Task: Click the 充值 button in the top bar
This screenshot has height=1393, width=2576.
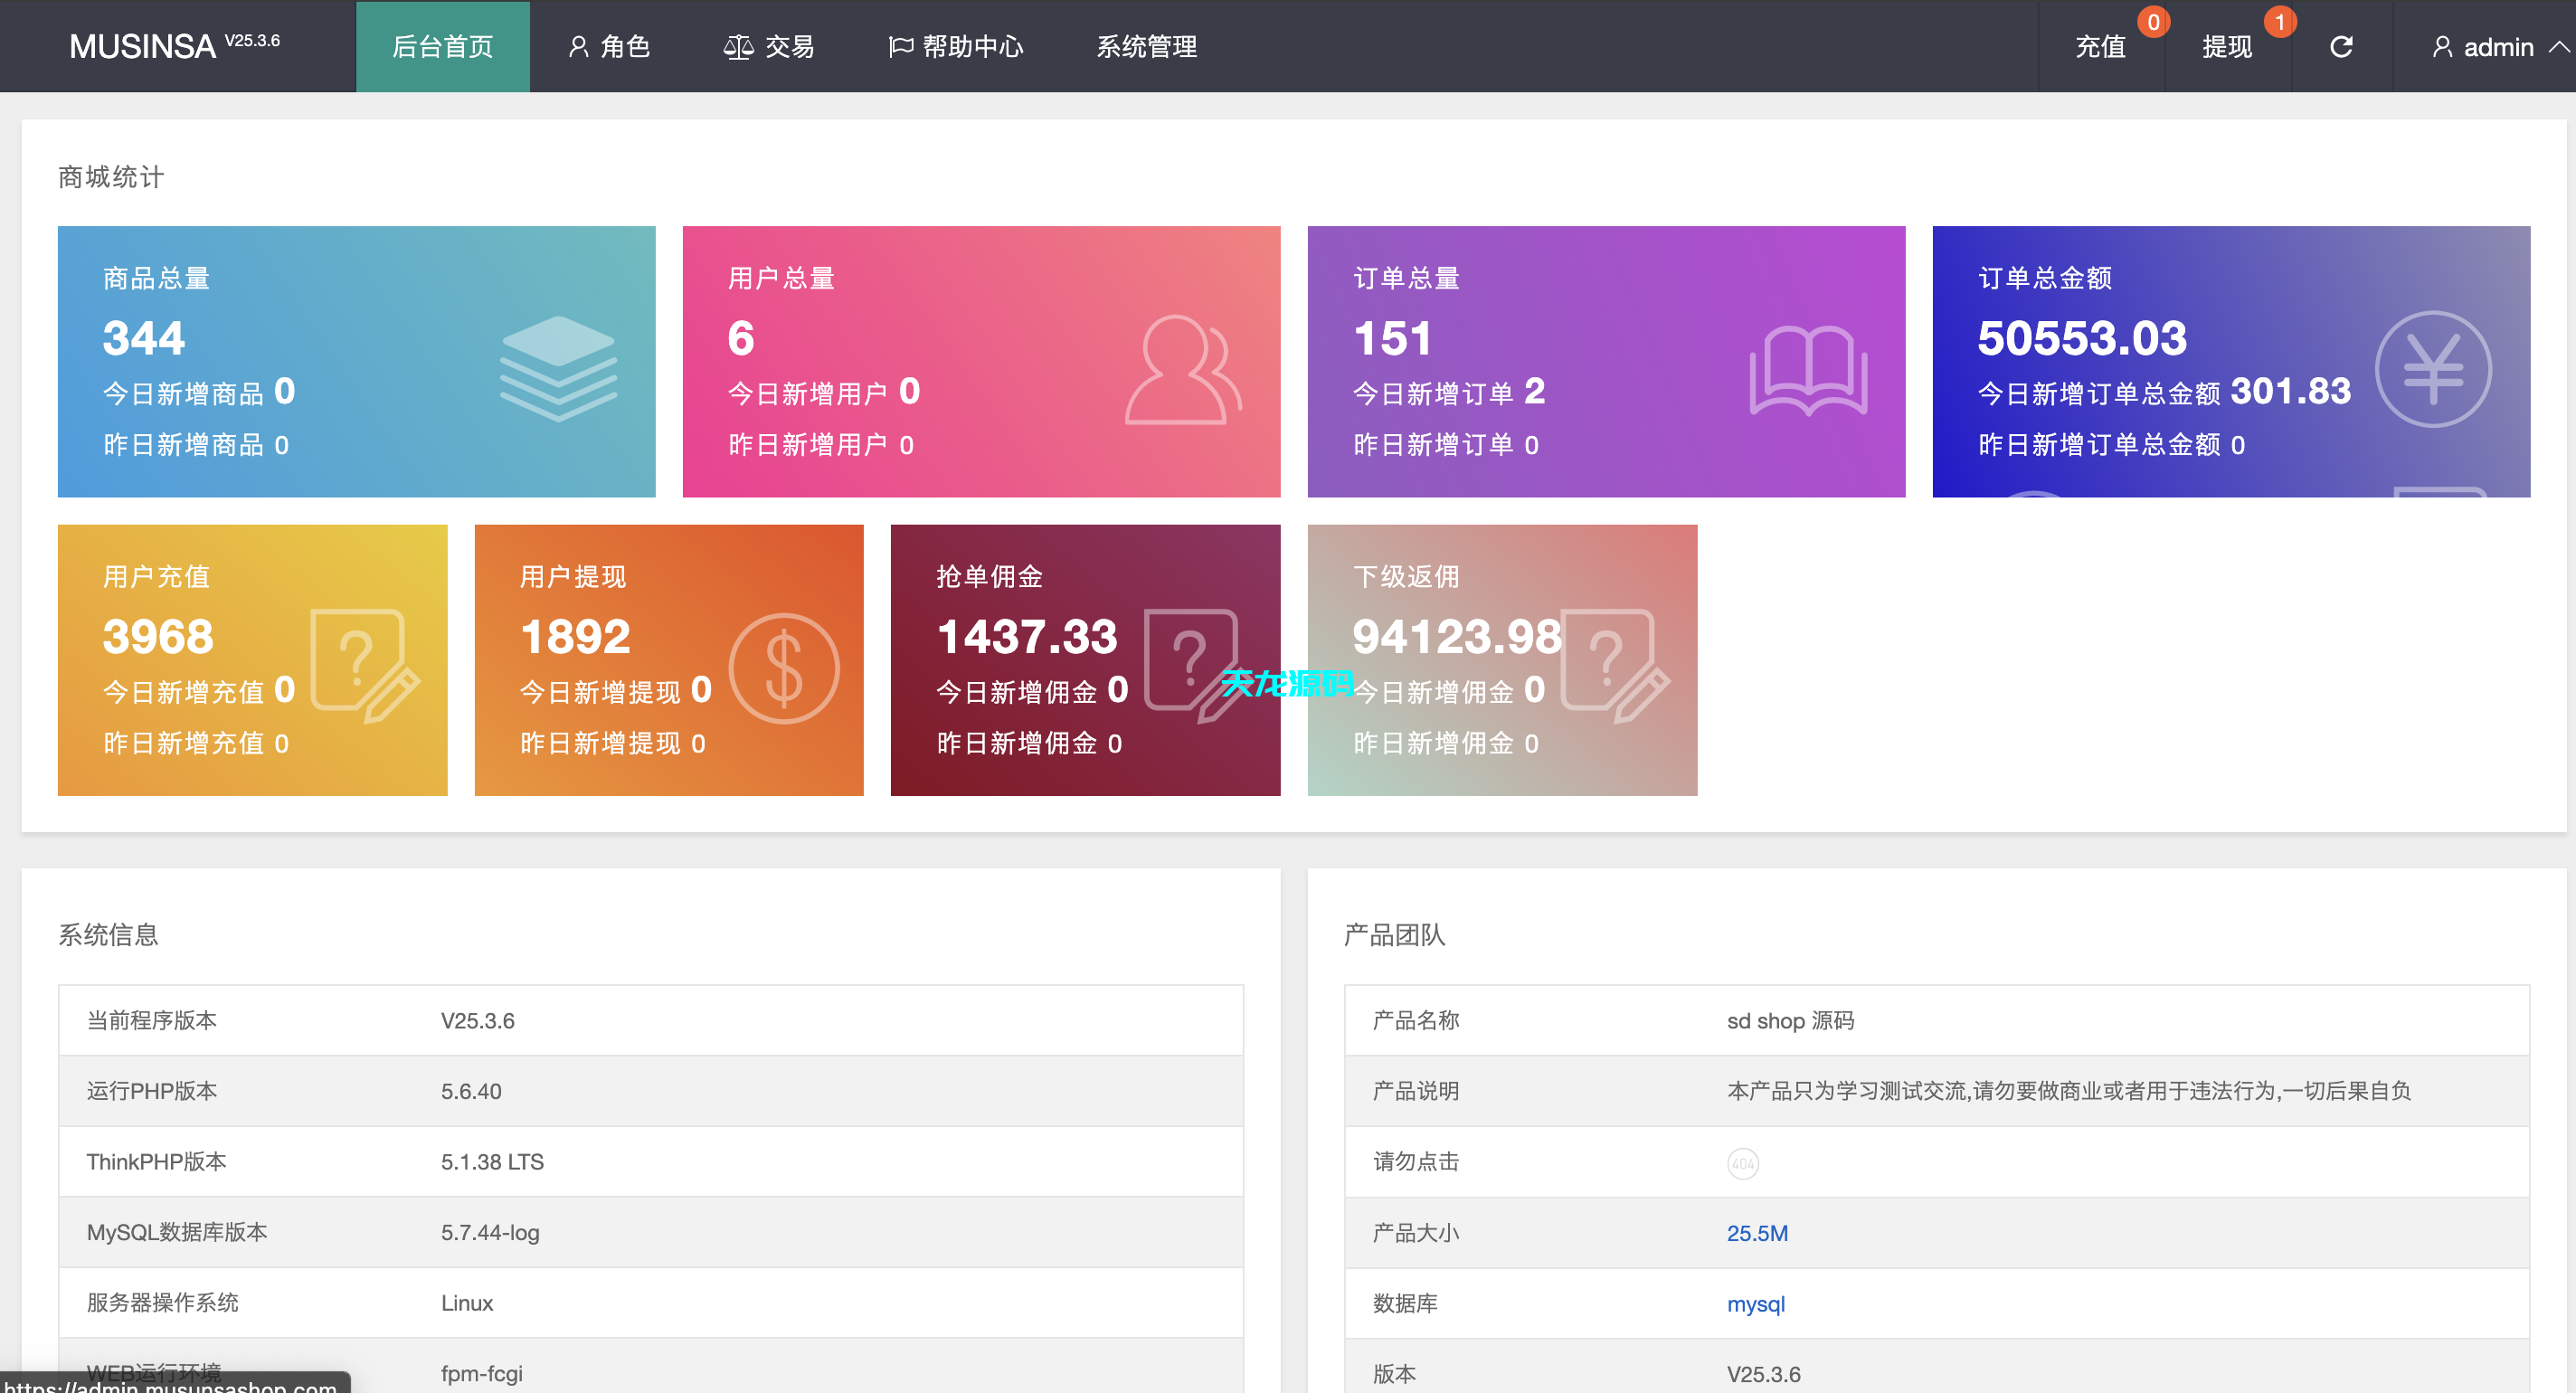Action: point(2101,46)
